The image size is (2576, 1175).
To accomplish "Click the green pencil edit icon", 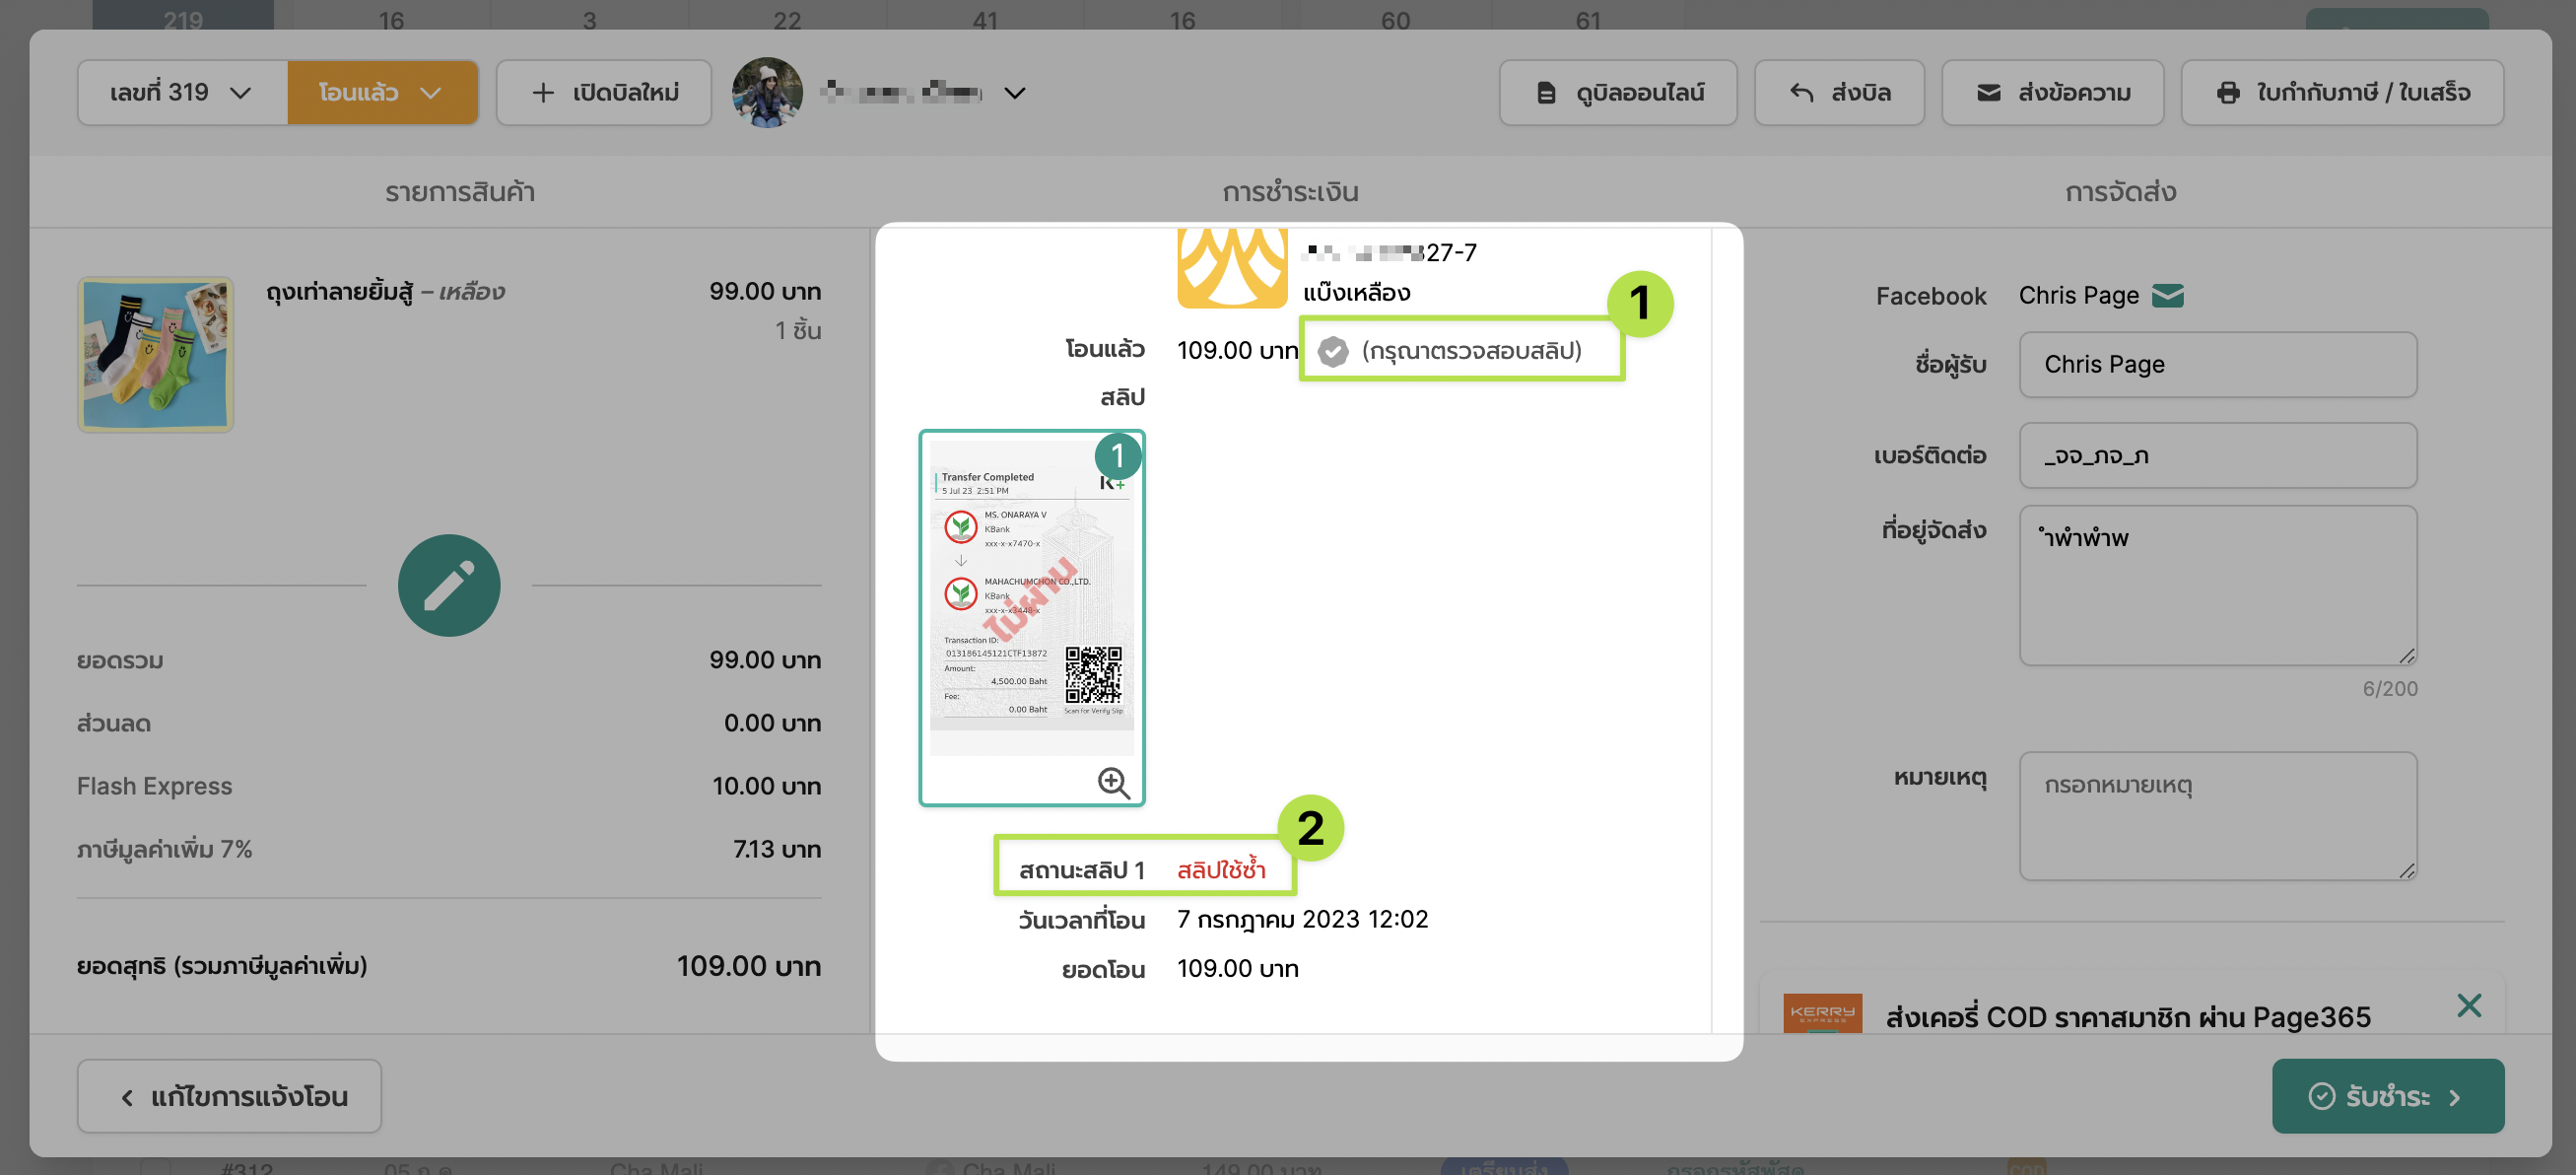I will point(449,585).
